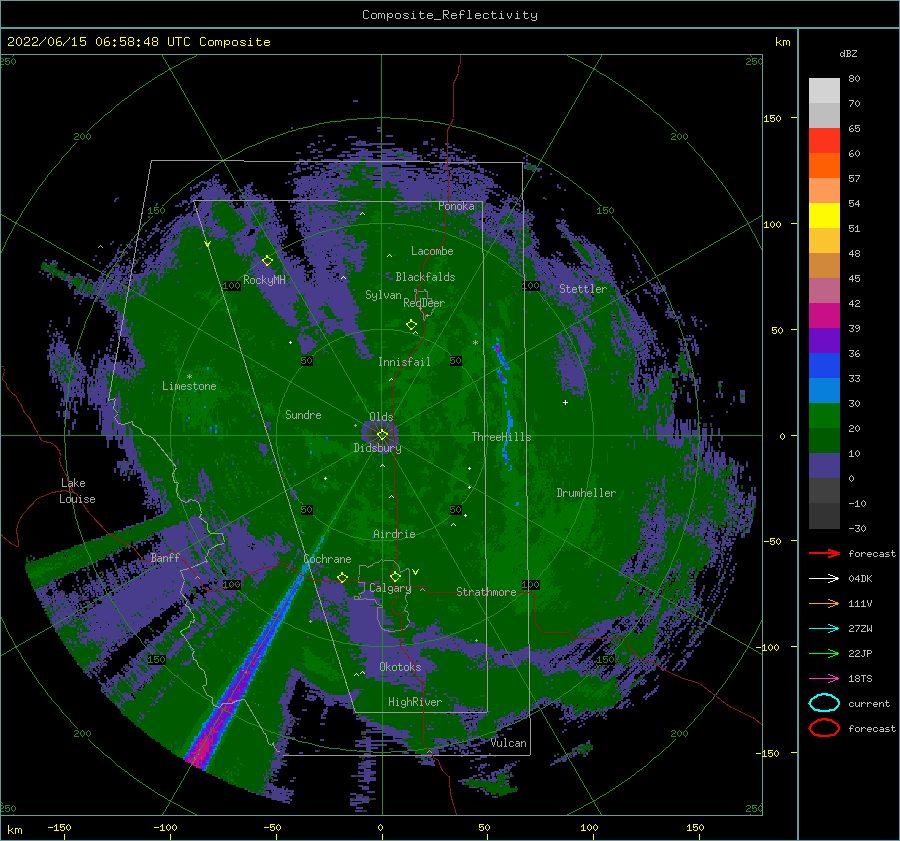Click the Sylvan label

coord(383,295)
